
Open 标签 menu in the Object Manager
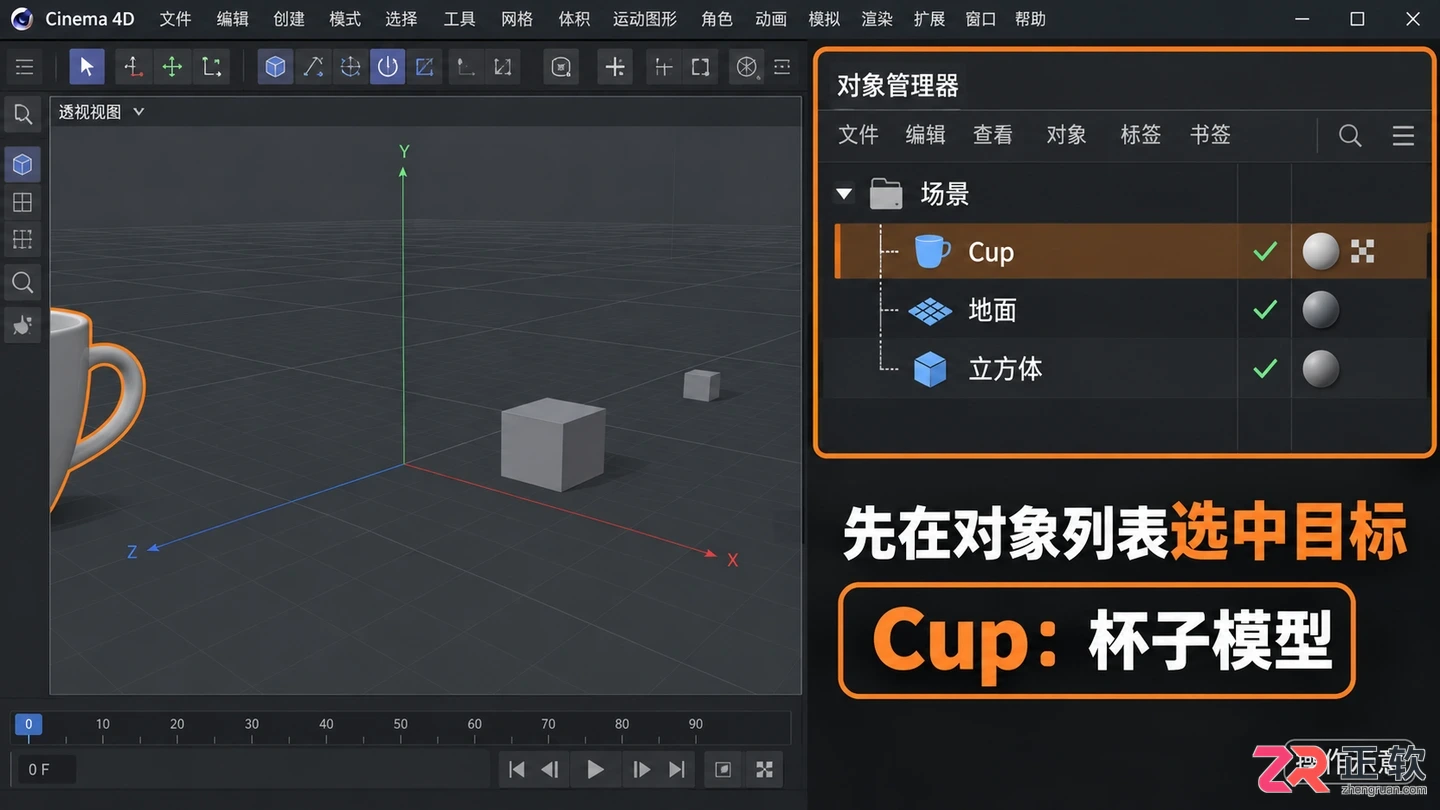(1140, 135)
